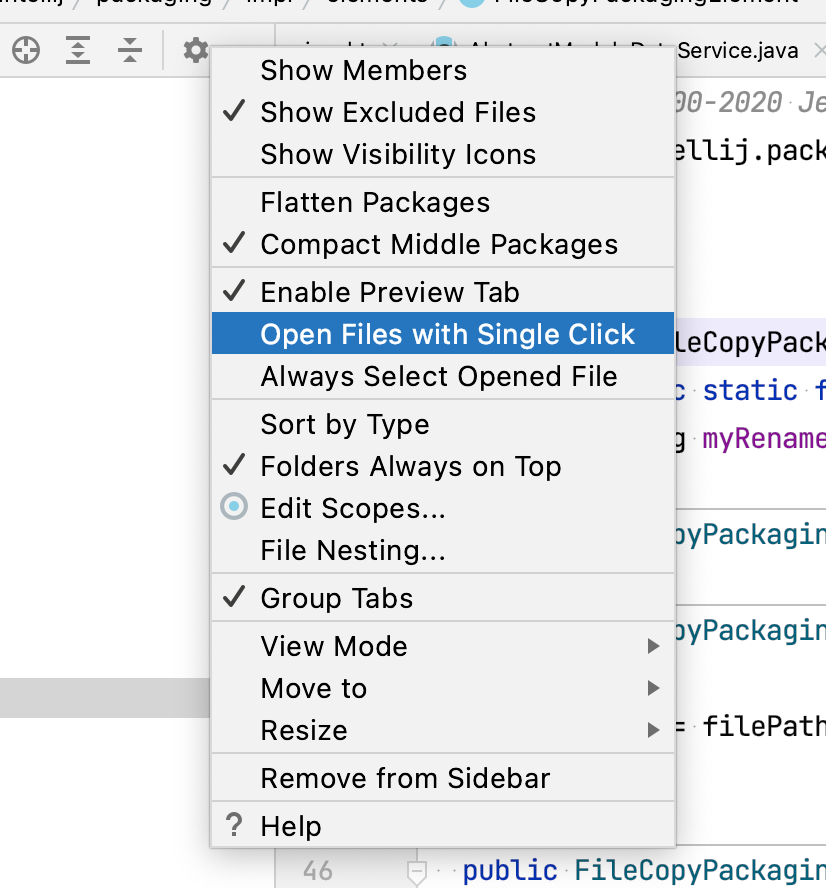Click the Expand All toolbar icon

point(78,51)
